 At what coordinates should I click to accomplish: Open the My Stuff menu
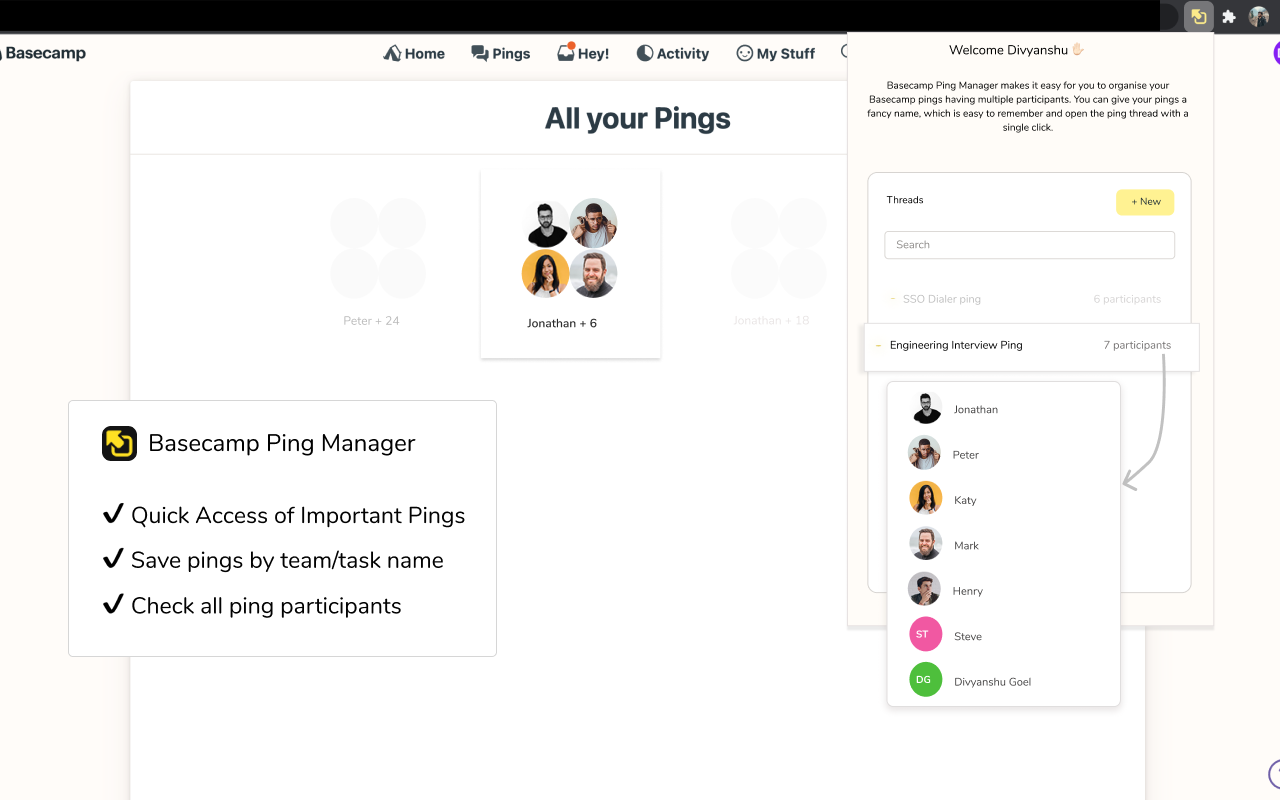tap(775, 53)
